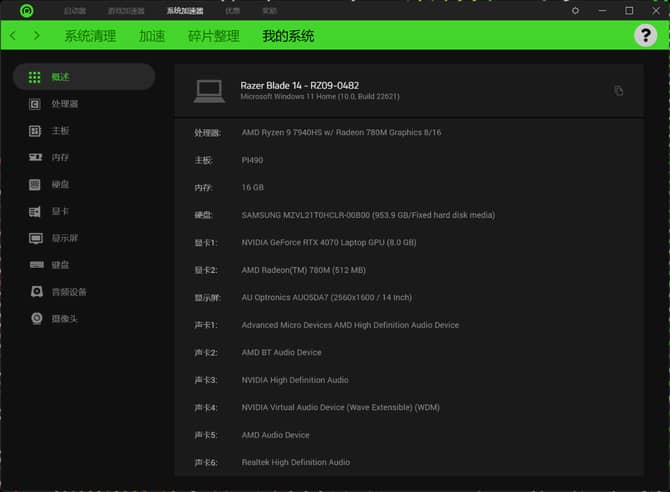The height and width of the screenshot is (492, 670).
Task: Open the 优惠 top tab
Action: (x=232, y=11)
